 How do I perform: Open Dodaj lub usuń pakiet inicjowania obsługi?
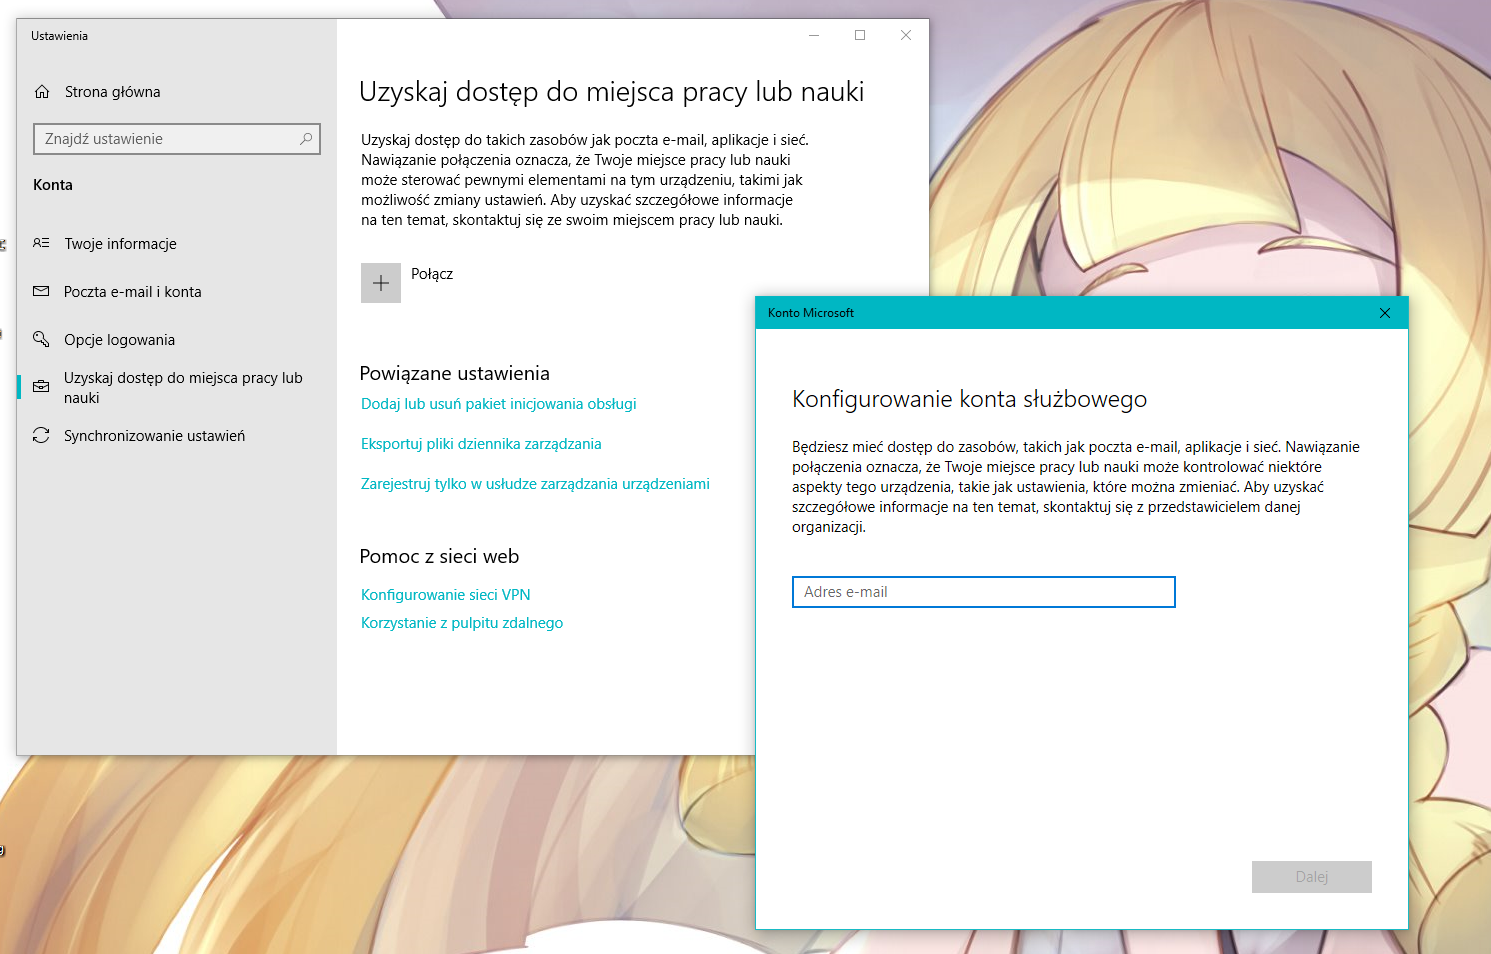tap(498, 404)
